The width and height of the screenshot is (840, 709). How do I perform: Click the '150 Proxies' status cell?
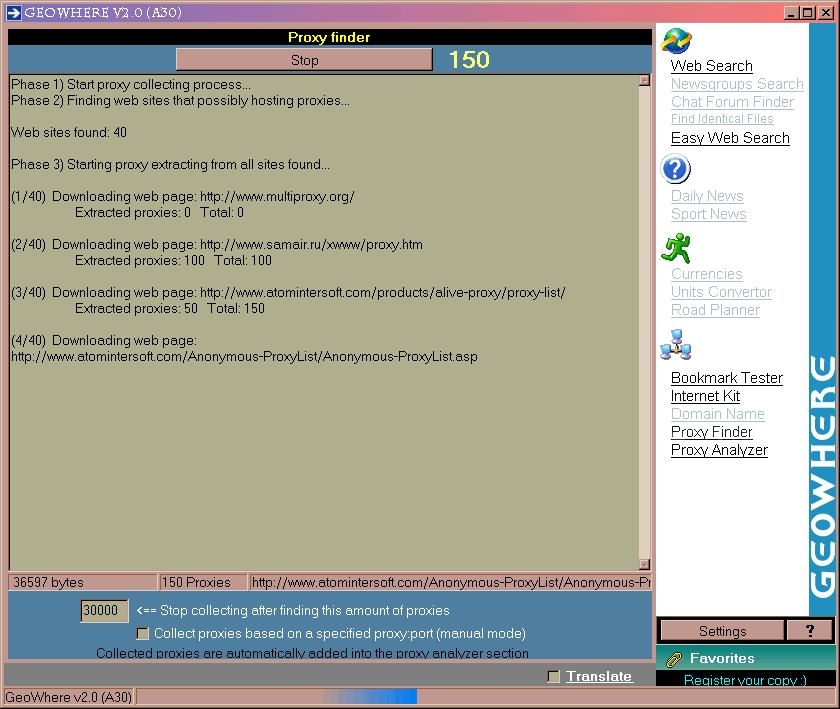(202, 582)
